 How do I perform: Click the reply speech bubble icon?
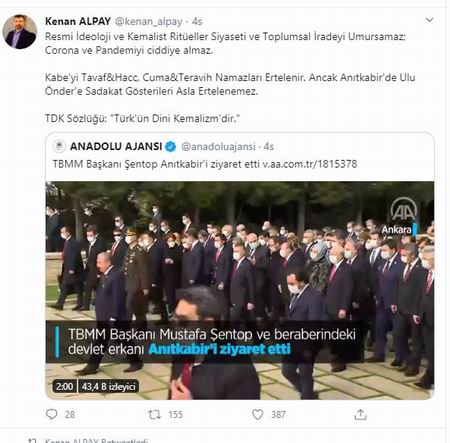[51, 414]
